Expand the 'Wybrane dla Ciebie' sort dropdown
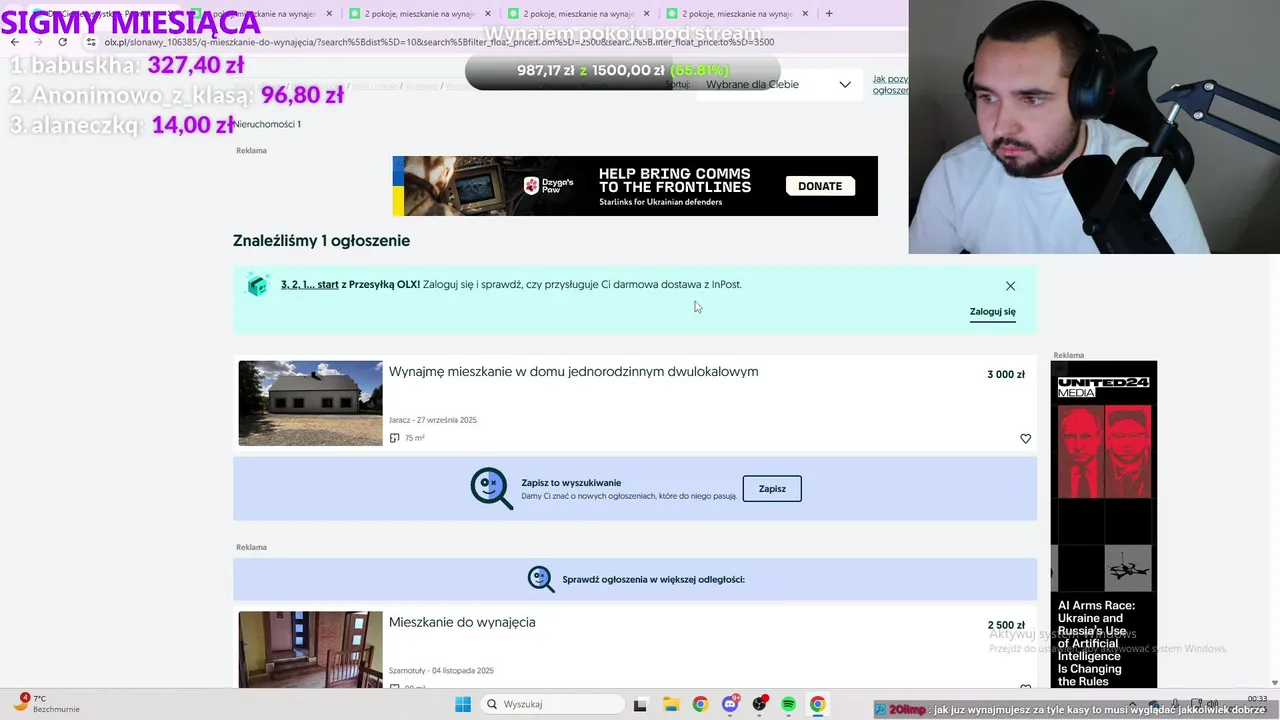This screenshot has width=1280, height=720. [778, 84]
